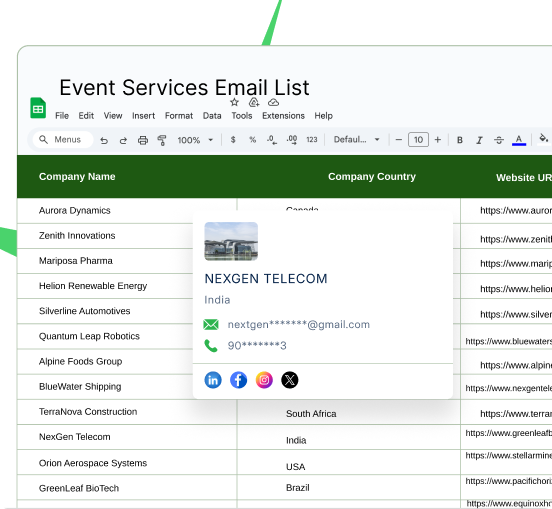Click the move-to-Drive icon beside the star
Screen dimensions: 552x509
click(254, 102)
